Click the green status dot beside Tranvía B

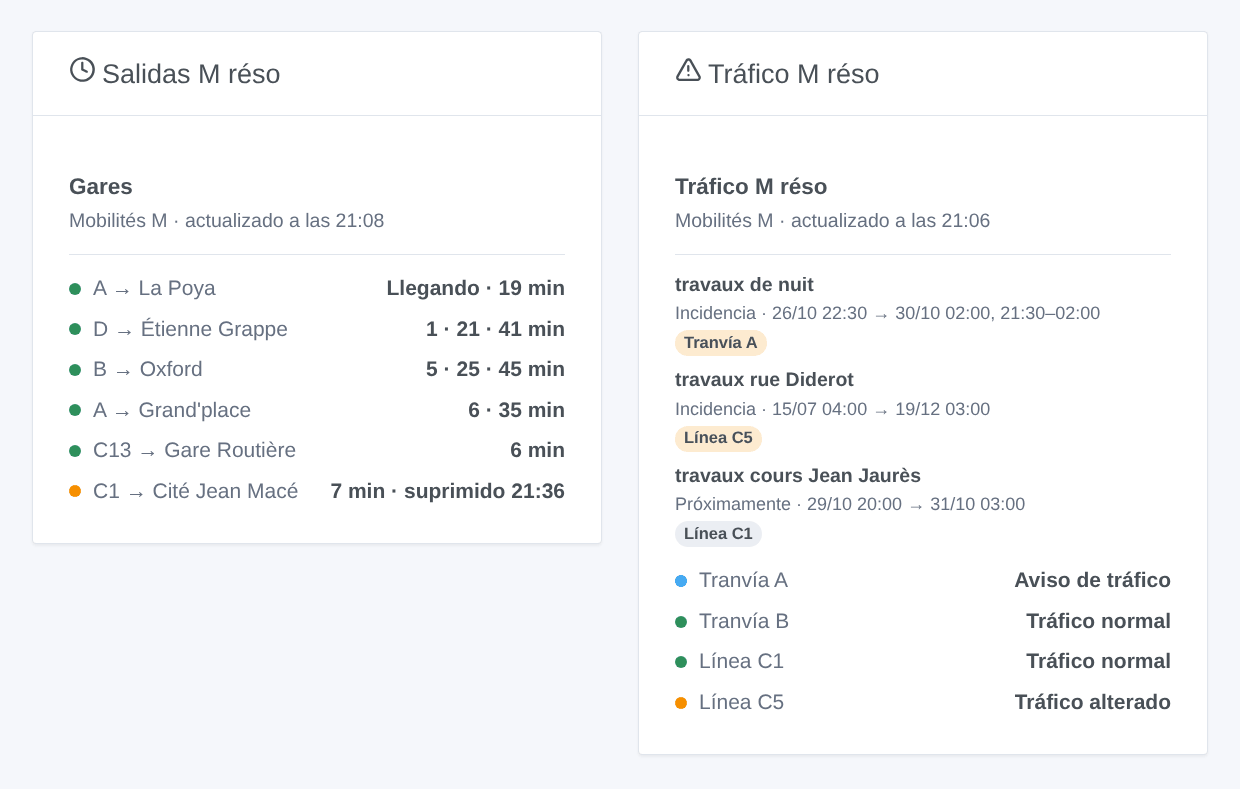point(681,622)
